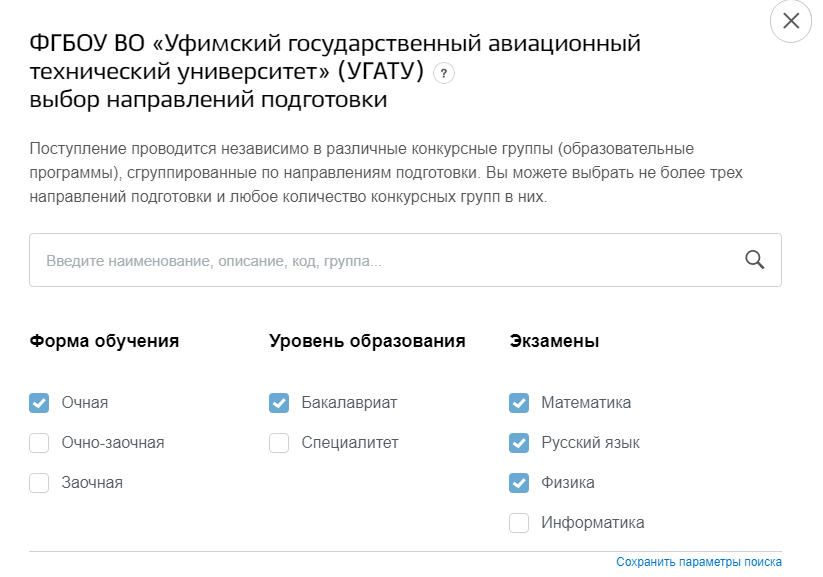Open the help question mark next to УГАТУ
823x577 pixels.
pyautogui.click(x=444, y=74)
